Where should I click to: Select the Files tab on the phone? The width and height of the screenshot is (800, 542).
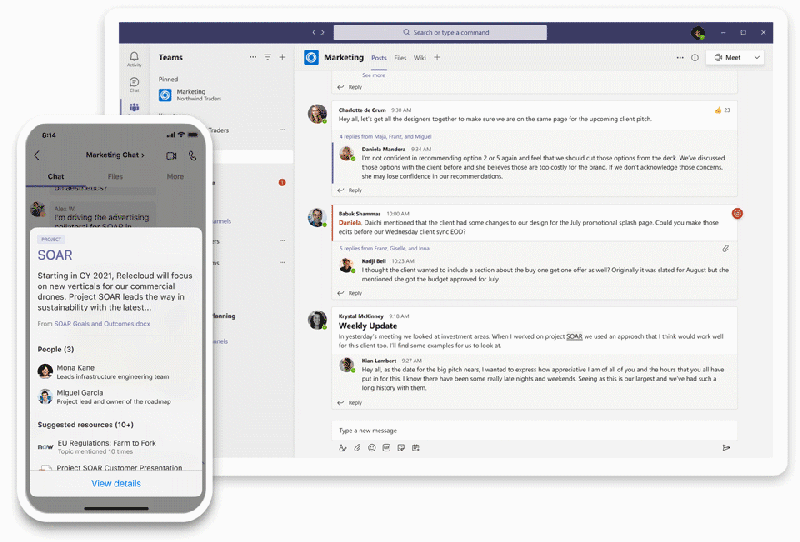115,177
